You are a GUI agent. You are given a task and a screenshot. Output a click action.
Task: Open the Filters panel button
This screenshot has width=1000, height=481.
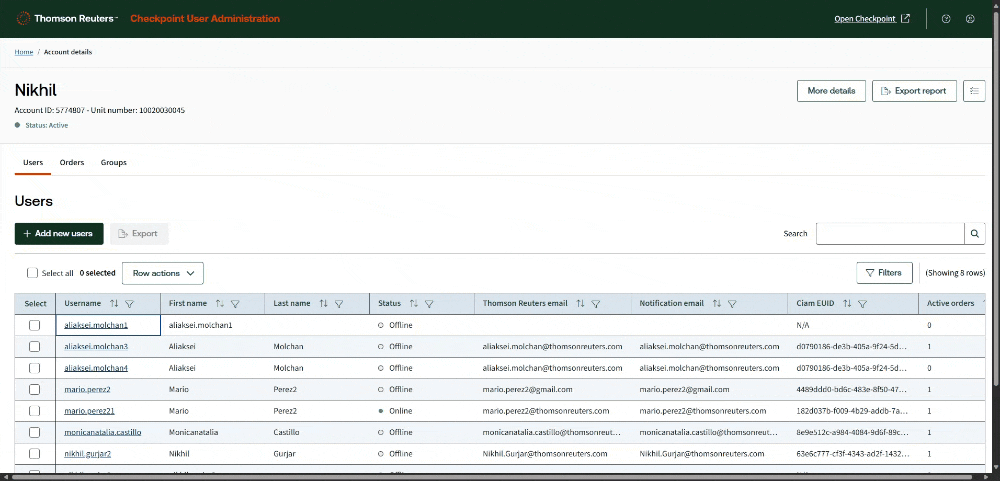pyautogui.click(x=884, y=273)
